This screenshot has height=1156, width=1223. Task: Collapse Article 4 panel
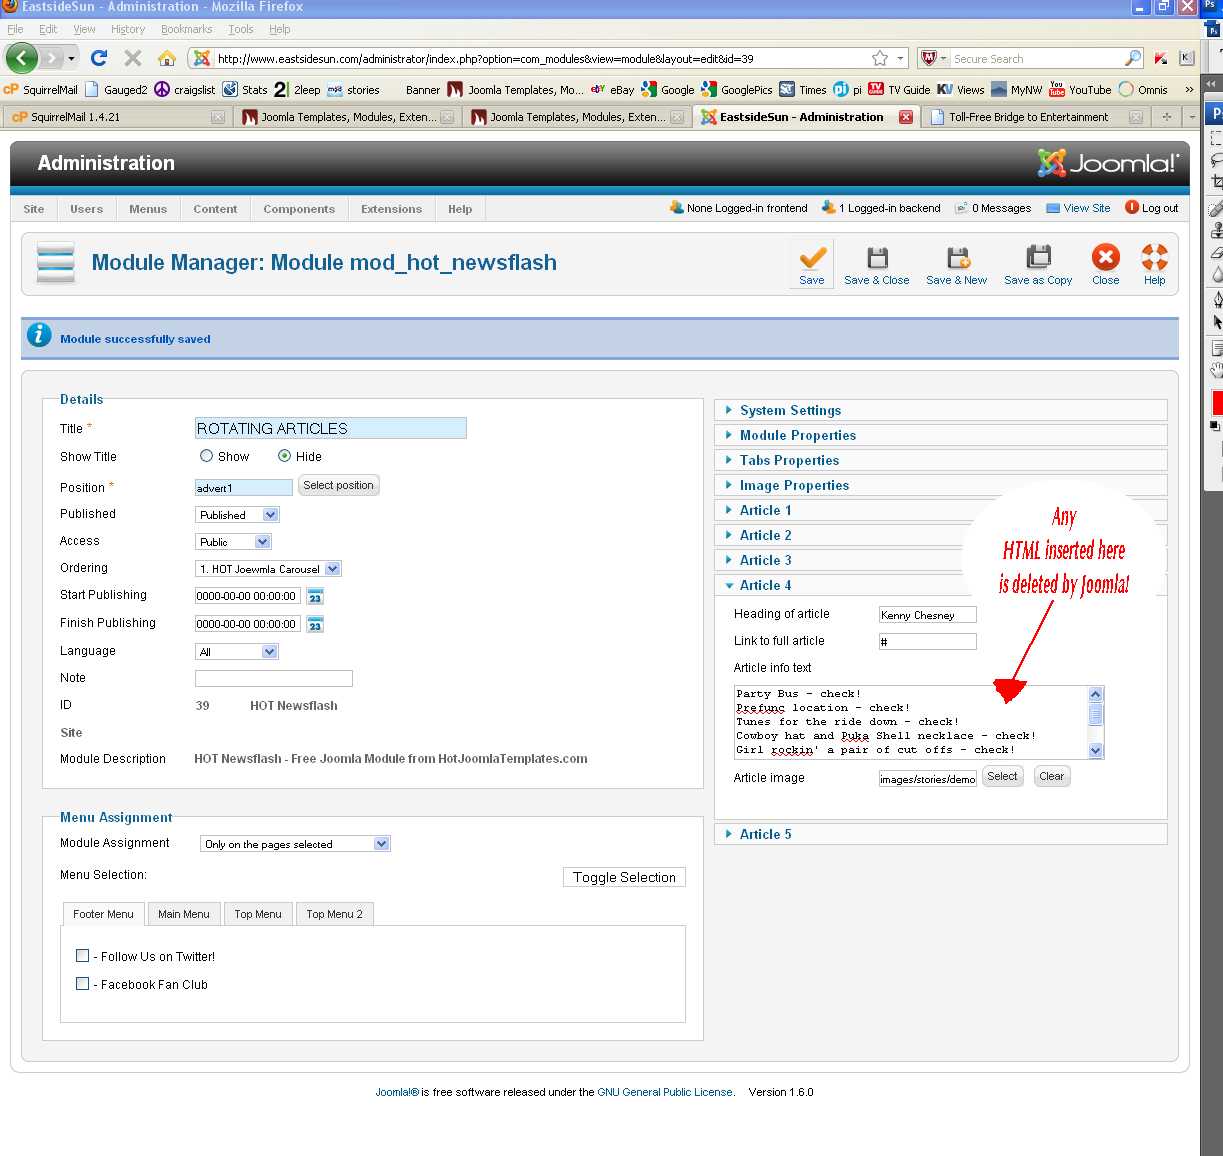(x=940, y=585)
